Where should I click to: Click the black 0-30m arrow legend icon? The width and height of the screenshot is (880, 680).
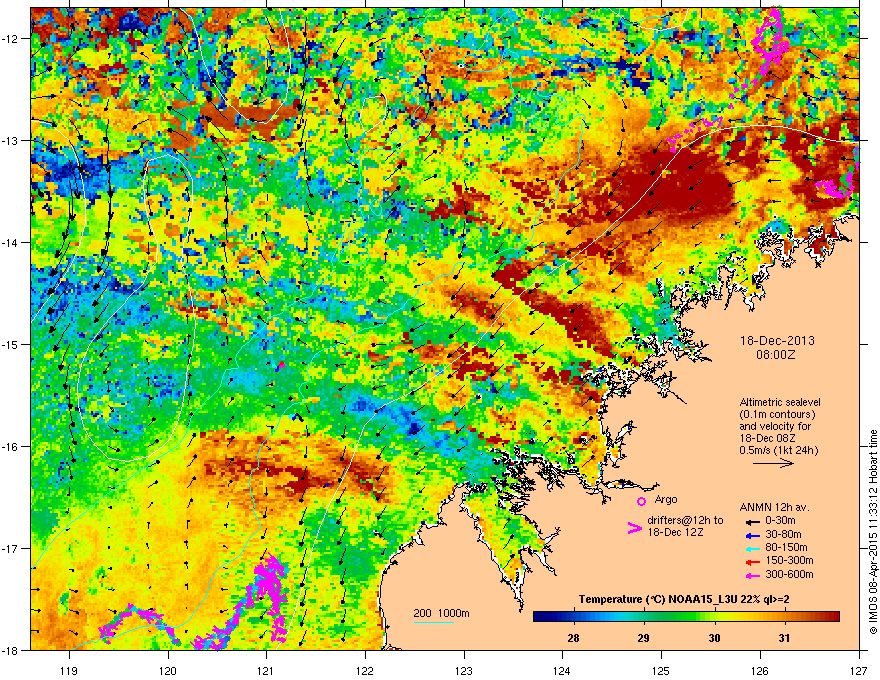751,521
